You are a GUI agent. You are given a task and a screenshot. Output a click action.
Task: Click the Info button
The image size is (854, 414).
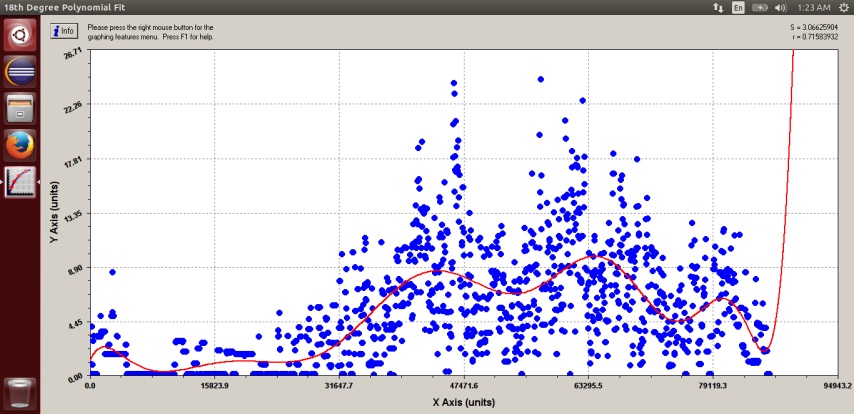(x=63, y=30)
